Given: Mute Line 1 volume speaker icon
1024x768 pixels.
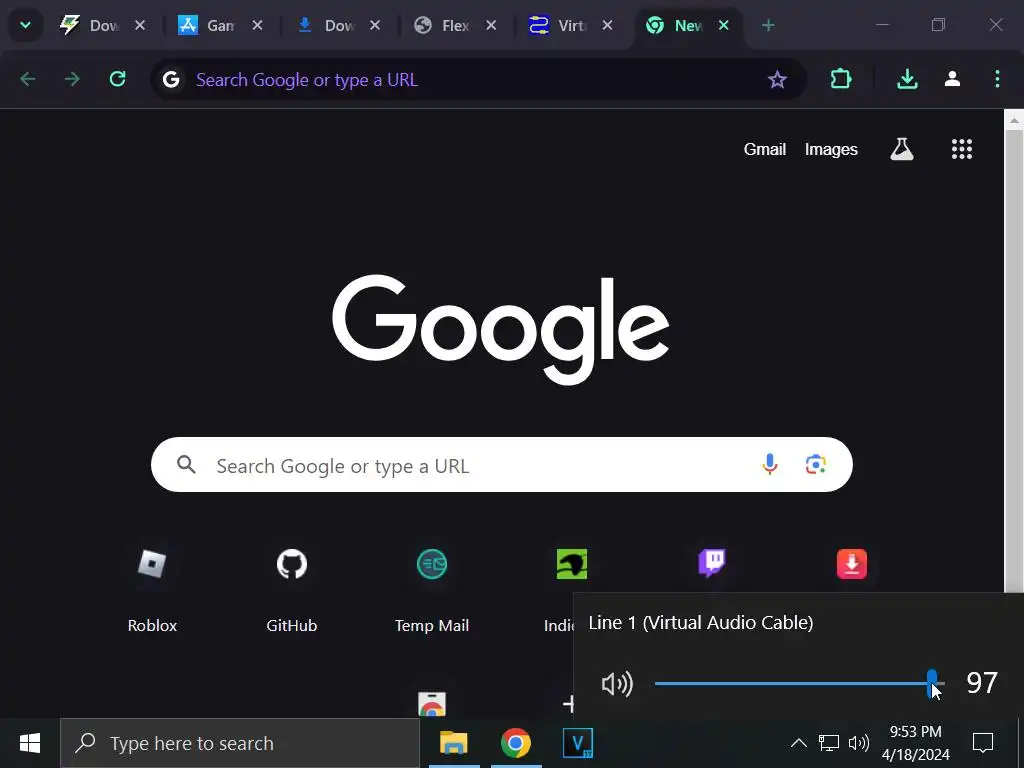Looking at the screenshot, I should (x=617, y=684).
